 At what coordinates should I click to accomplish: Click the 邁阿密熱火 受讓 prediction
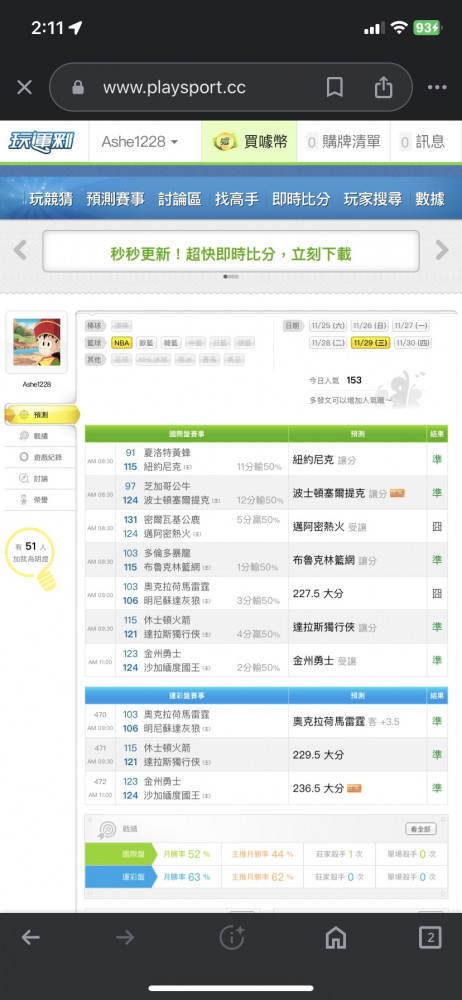tap(329, 527)
